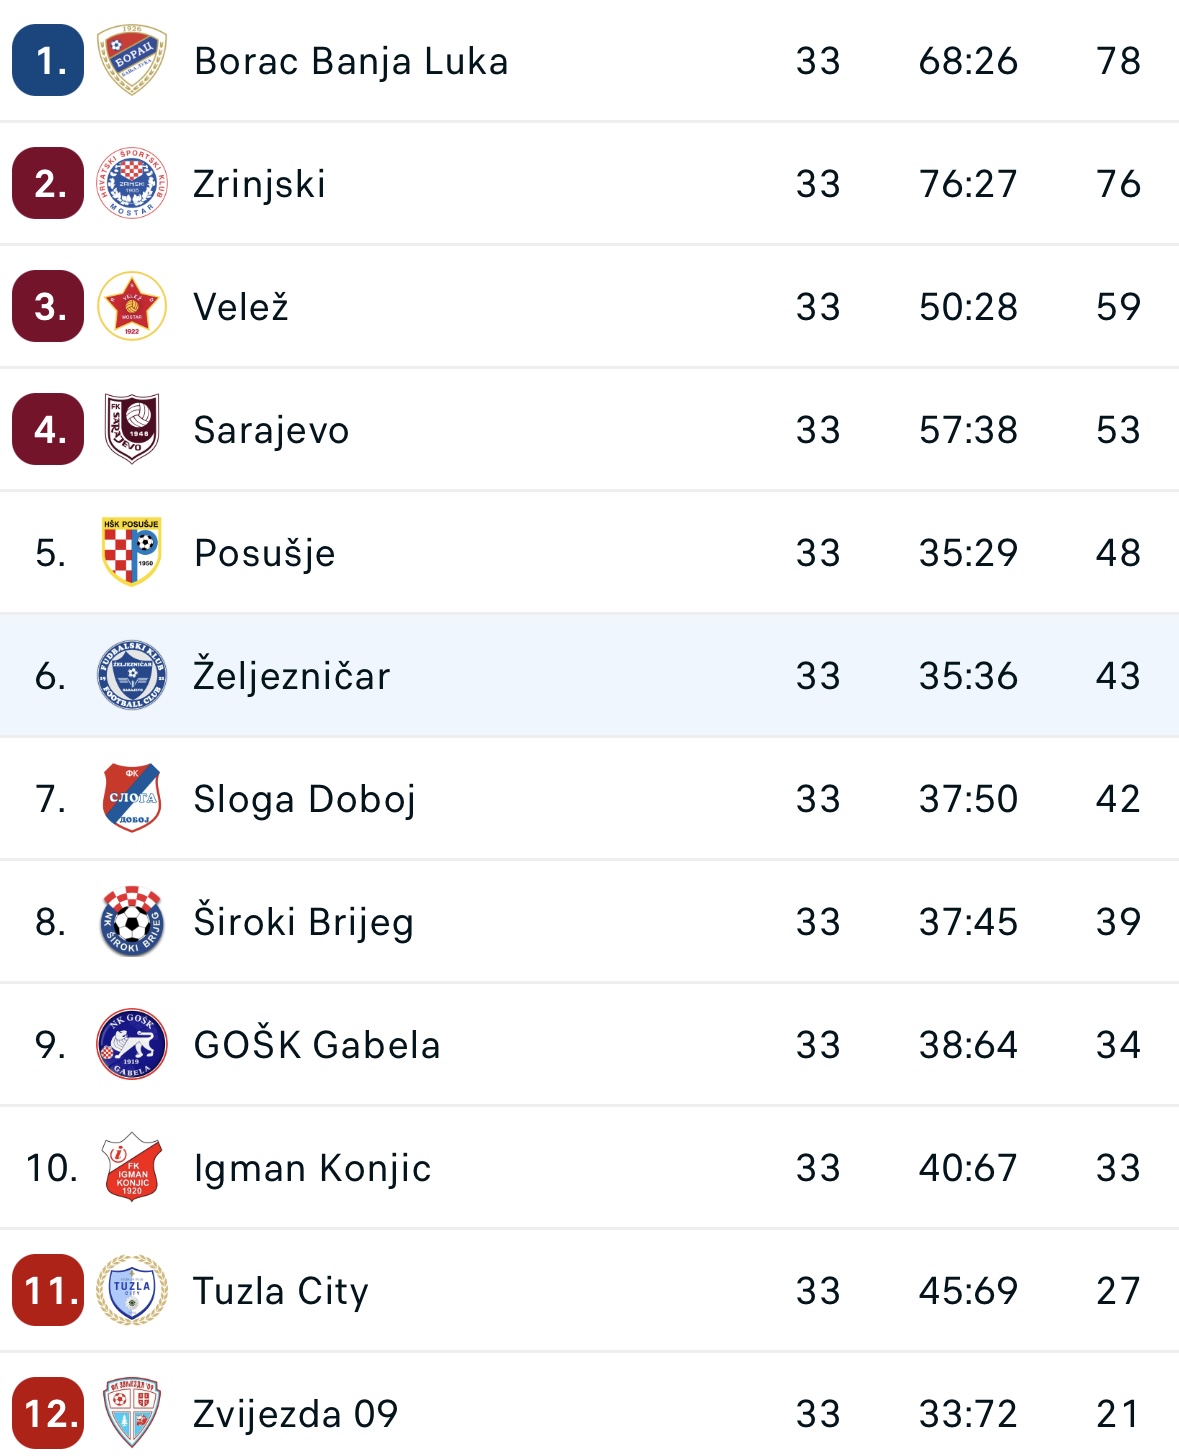The height and width of the screenshot is (1456, 1179).
Task: Click the blue position 1 badge
Action: click(48, 60)
